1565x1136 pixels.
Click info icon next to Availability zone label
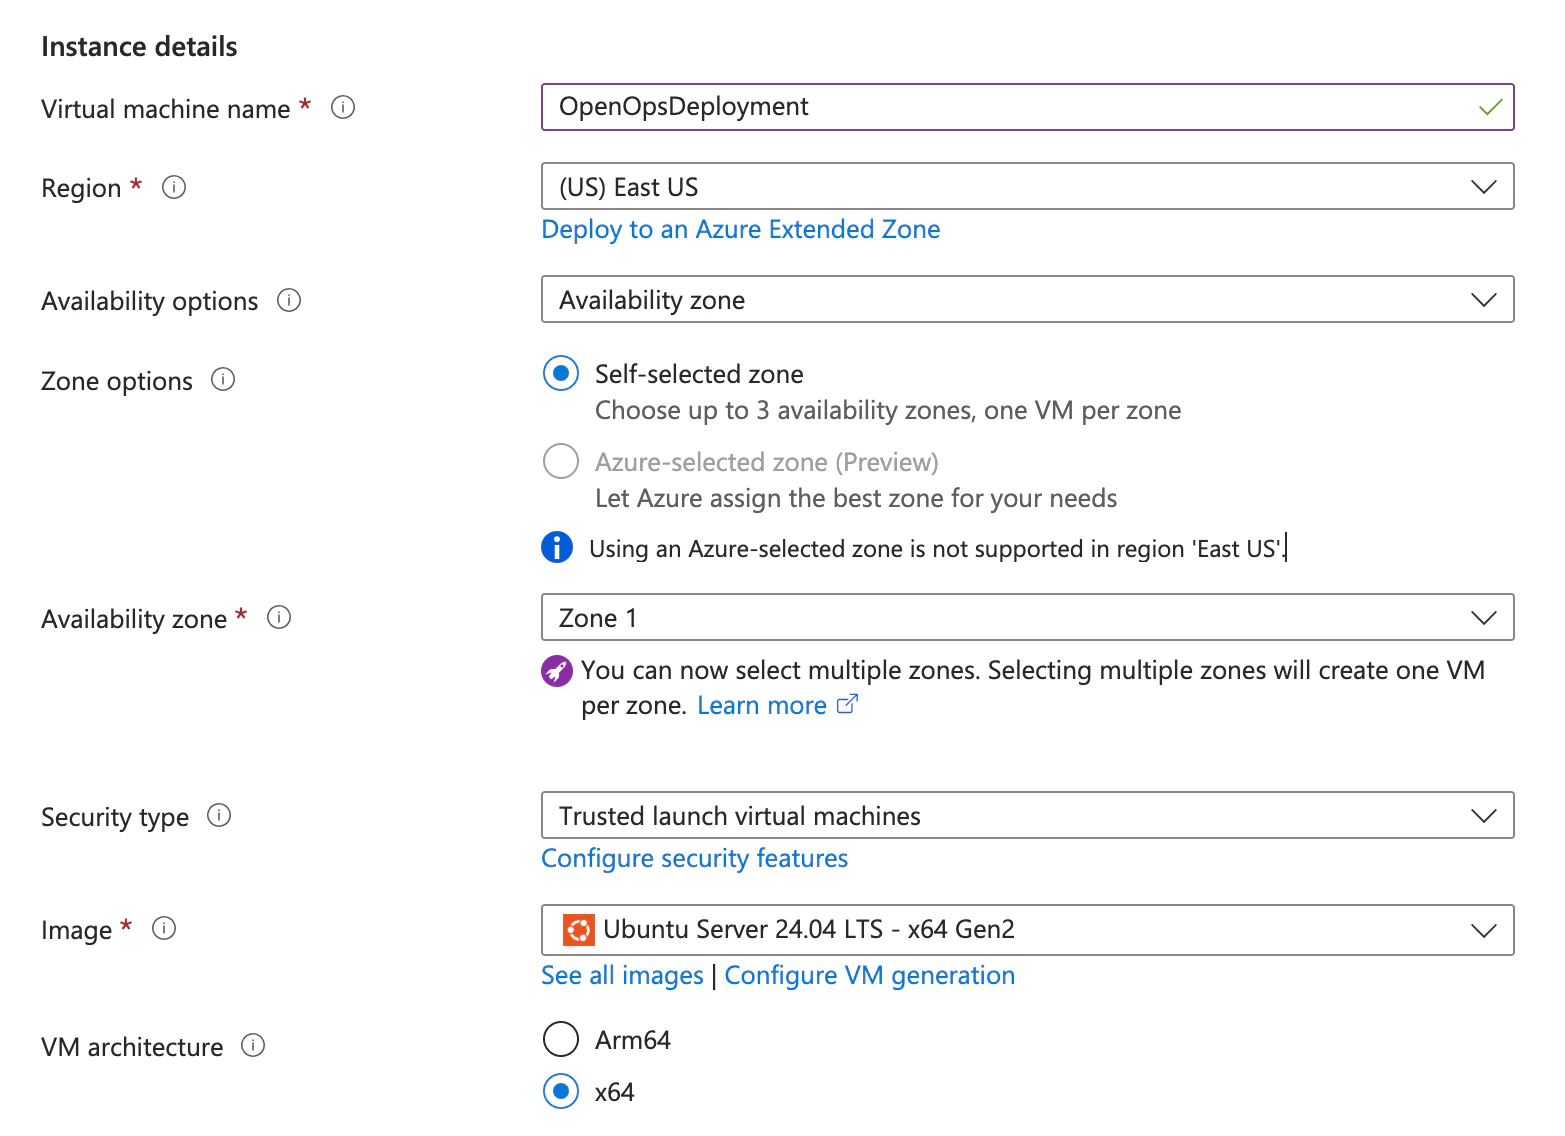(x=279, y=618)
